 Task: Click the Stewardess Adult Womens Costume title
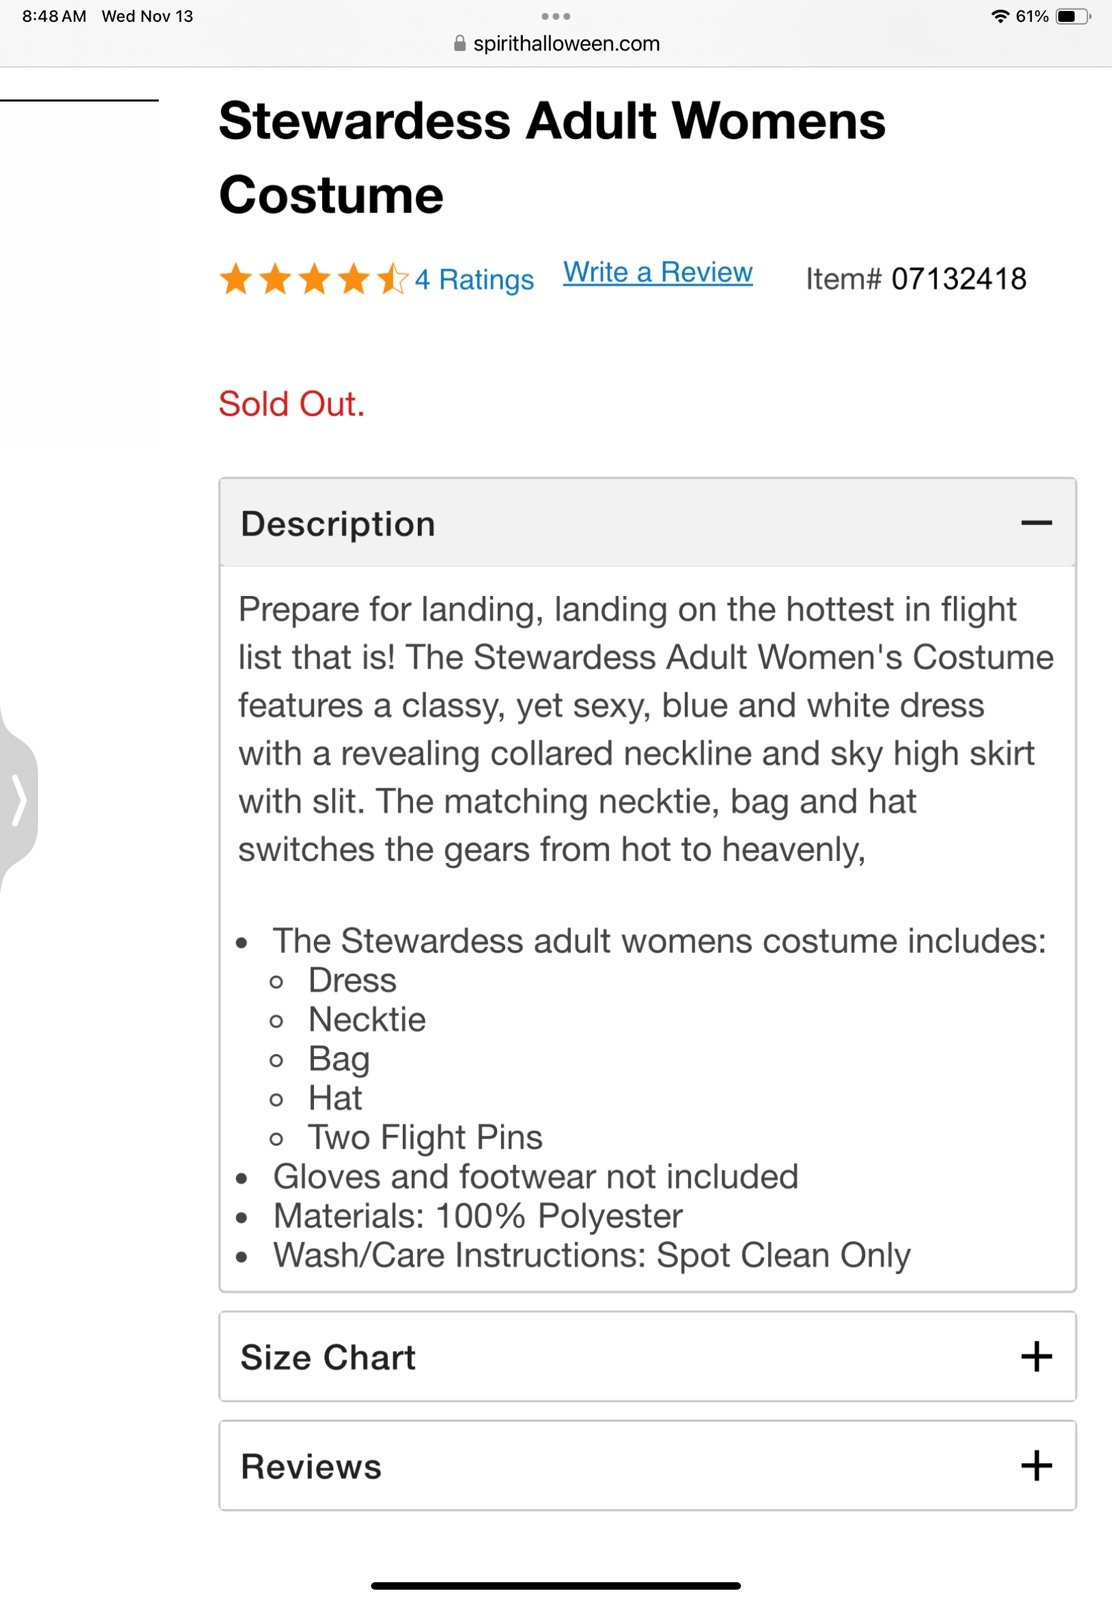click(552, 158)
